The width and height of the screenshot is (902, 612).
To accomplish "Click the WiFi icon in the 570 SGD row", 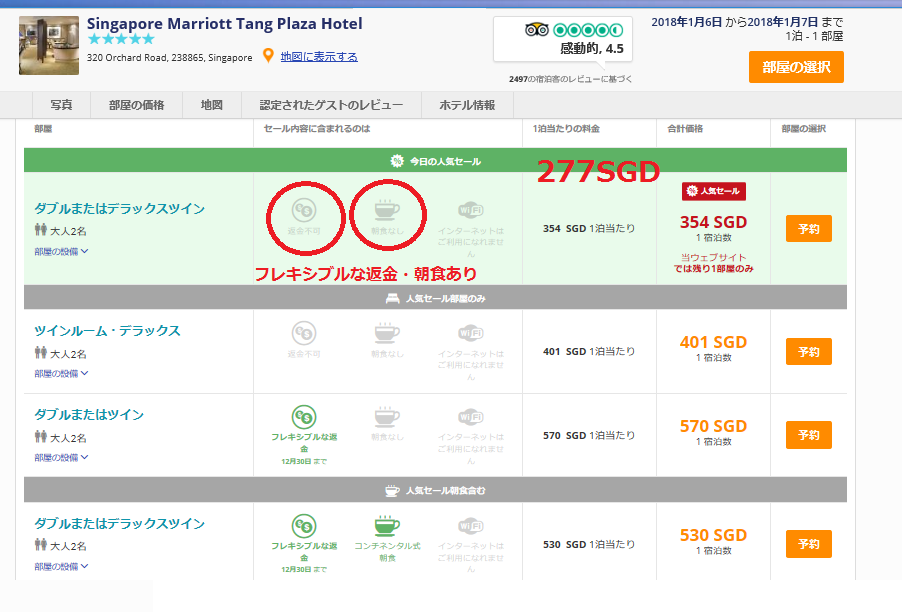I will [471, 417].
